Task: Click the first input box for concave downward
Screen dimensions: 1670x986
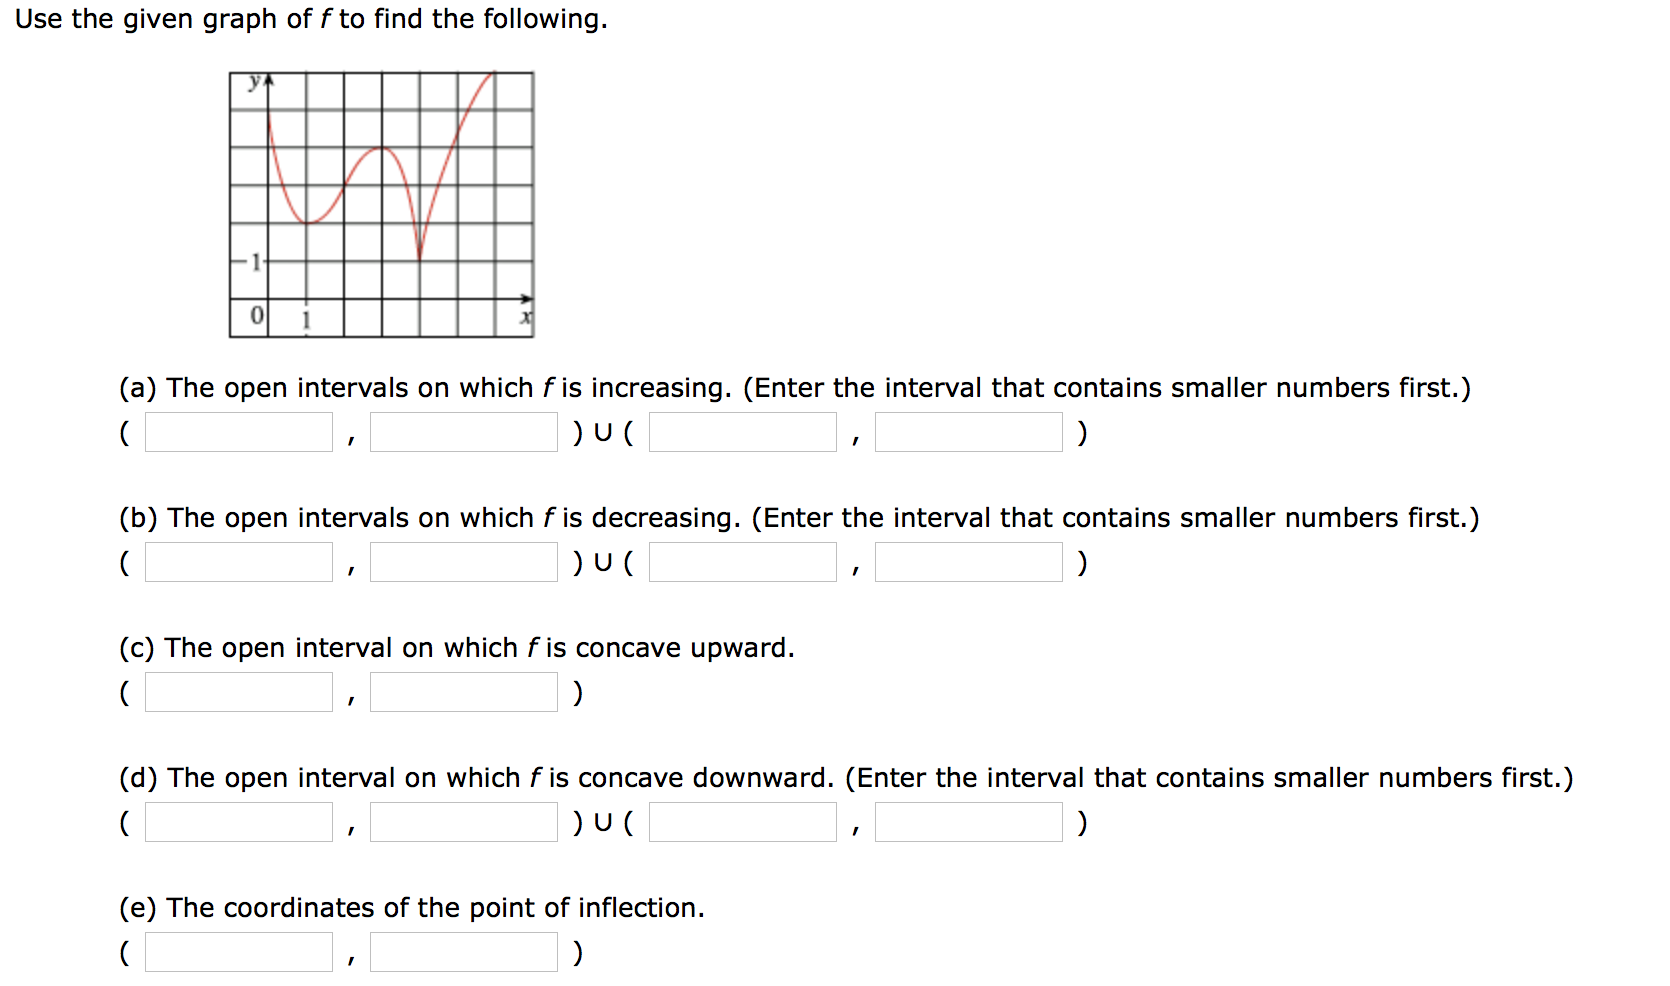Action: pyautogui.click(x=238, y=821)
